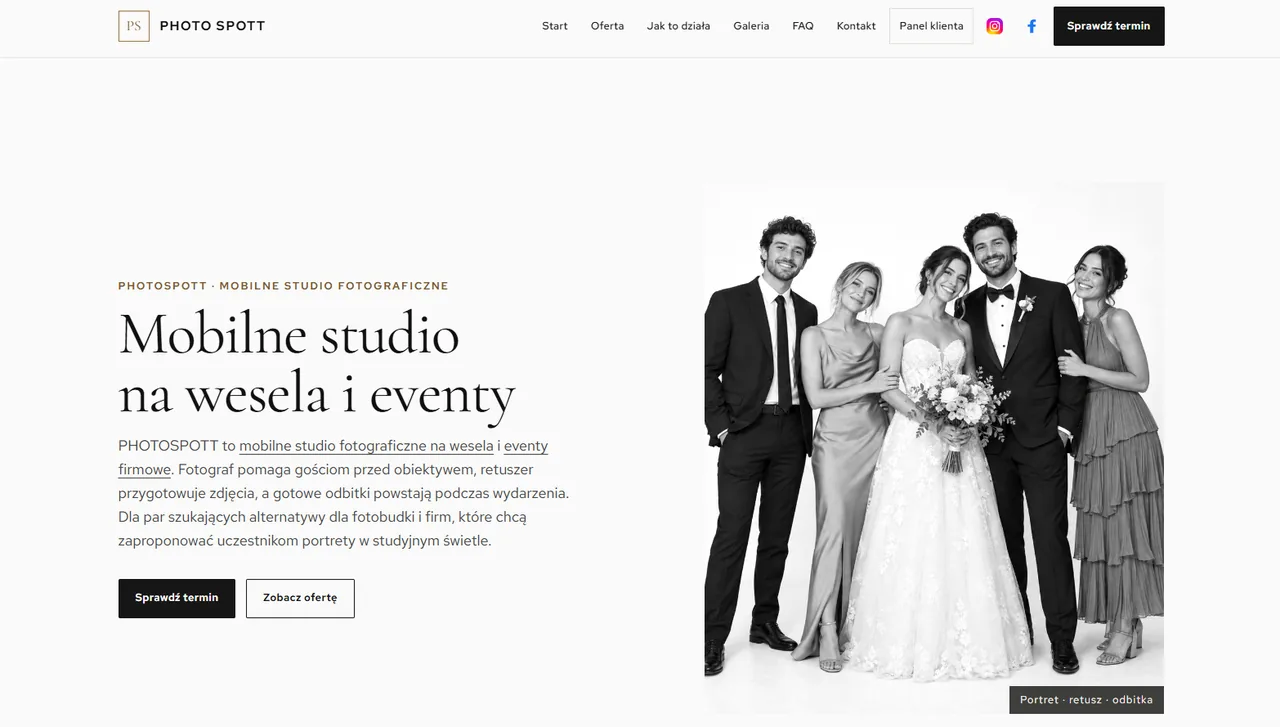
Task: Open the wedding group hero photo
Action: [x=934, y=447]
